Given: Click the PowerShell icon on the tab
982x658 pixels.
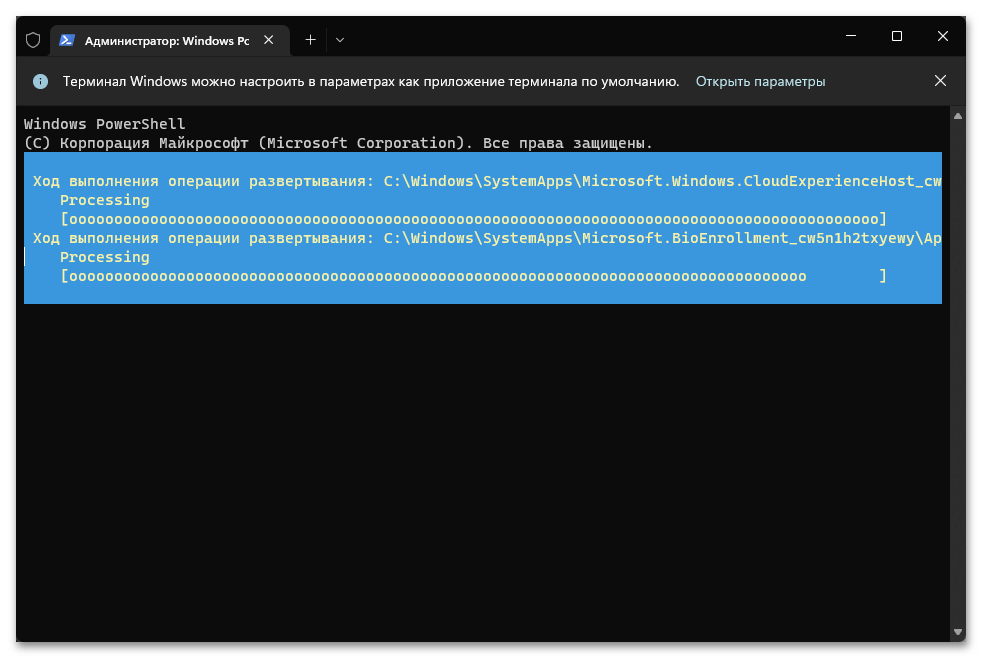Looking at the screenshot, I should (67, 40).
